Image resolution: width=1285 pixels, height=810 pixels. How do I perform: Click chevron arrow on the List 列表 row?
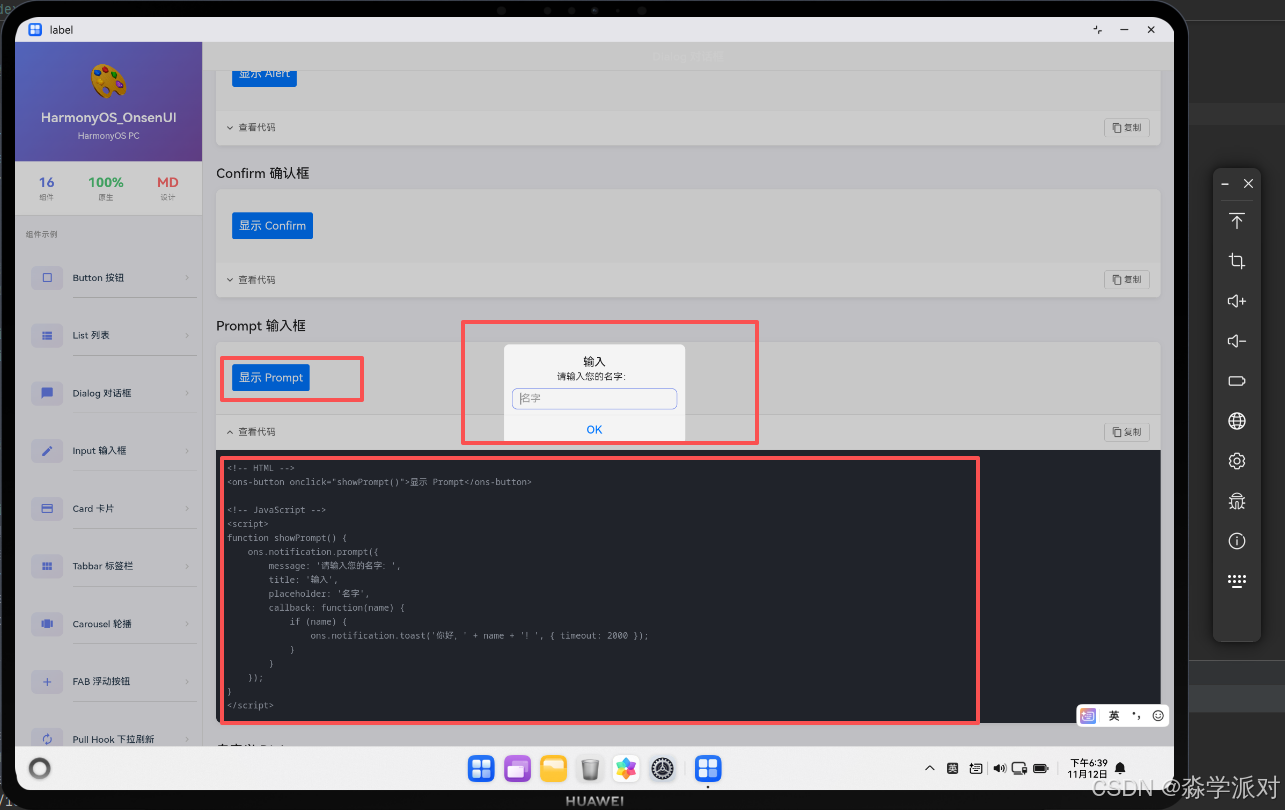(187, 335)
